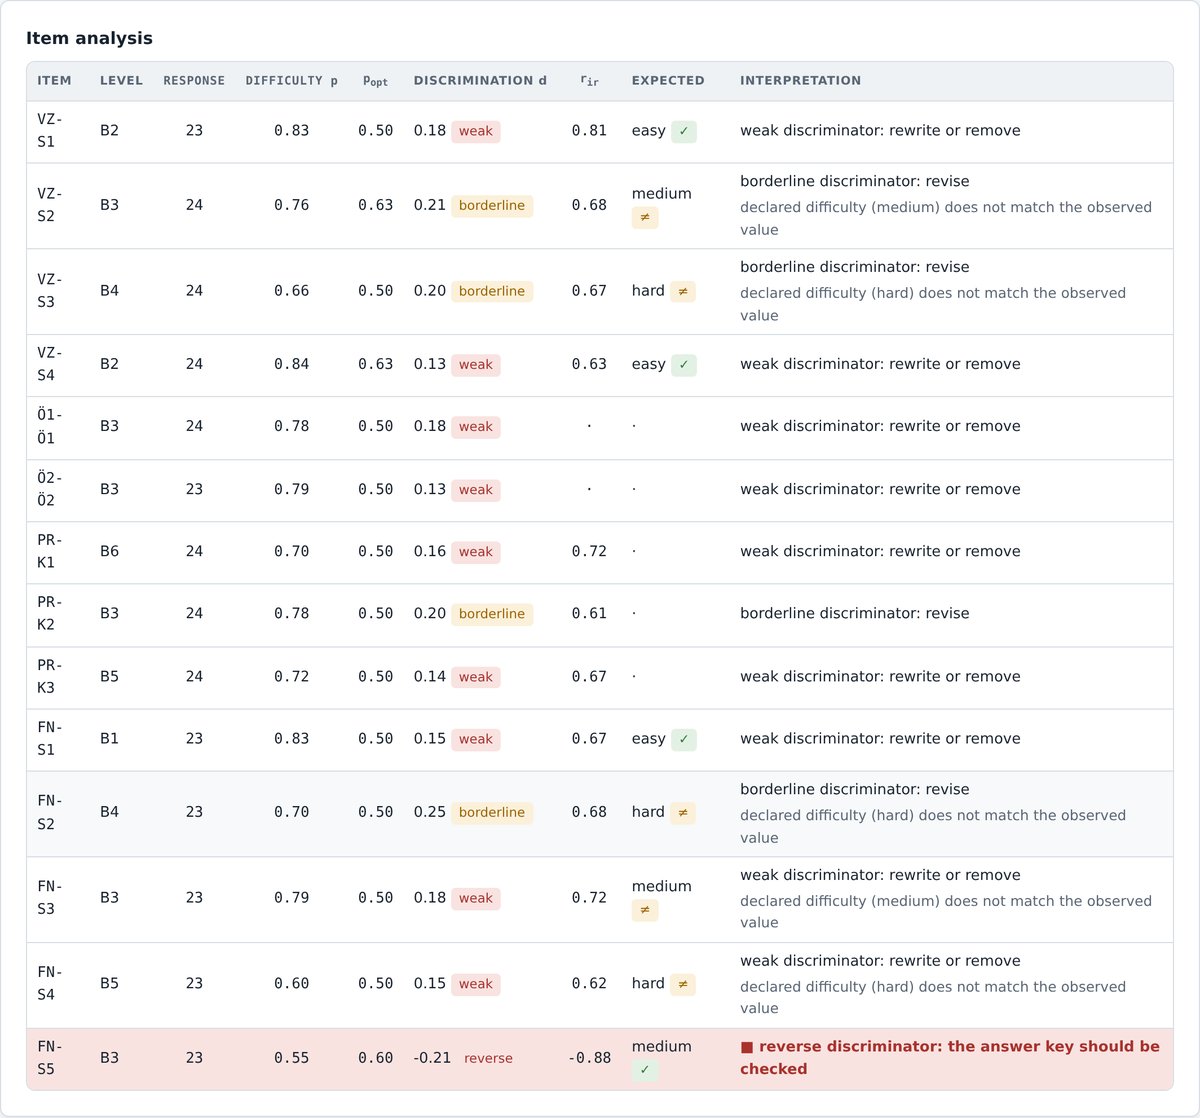The width and height of the screenshot is (1200, 1118).
Task: Click level B5 in row PR-K3
Action: pos(109,677)
